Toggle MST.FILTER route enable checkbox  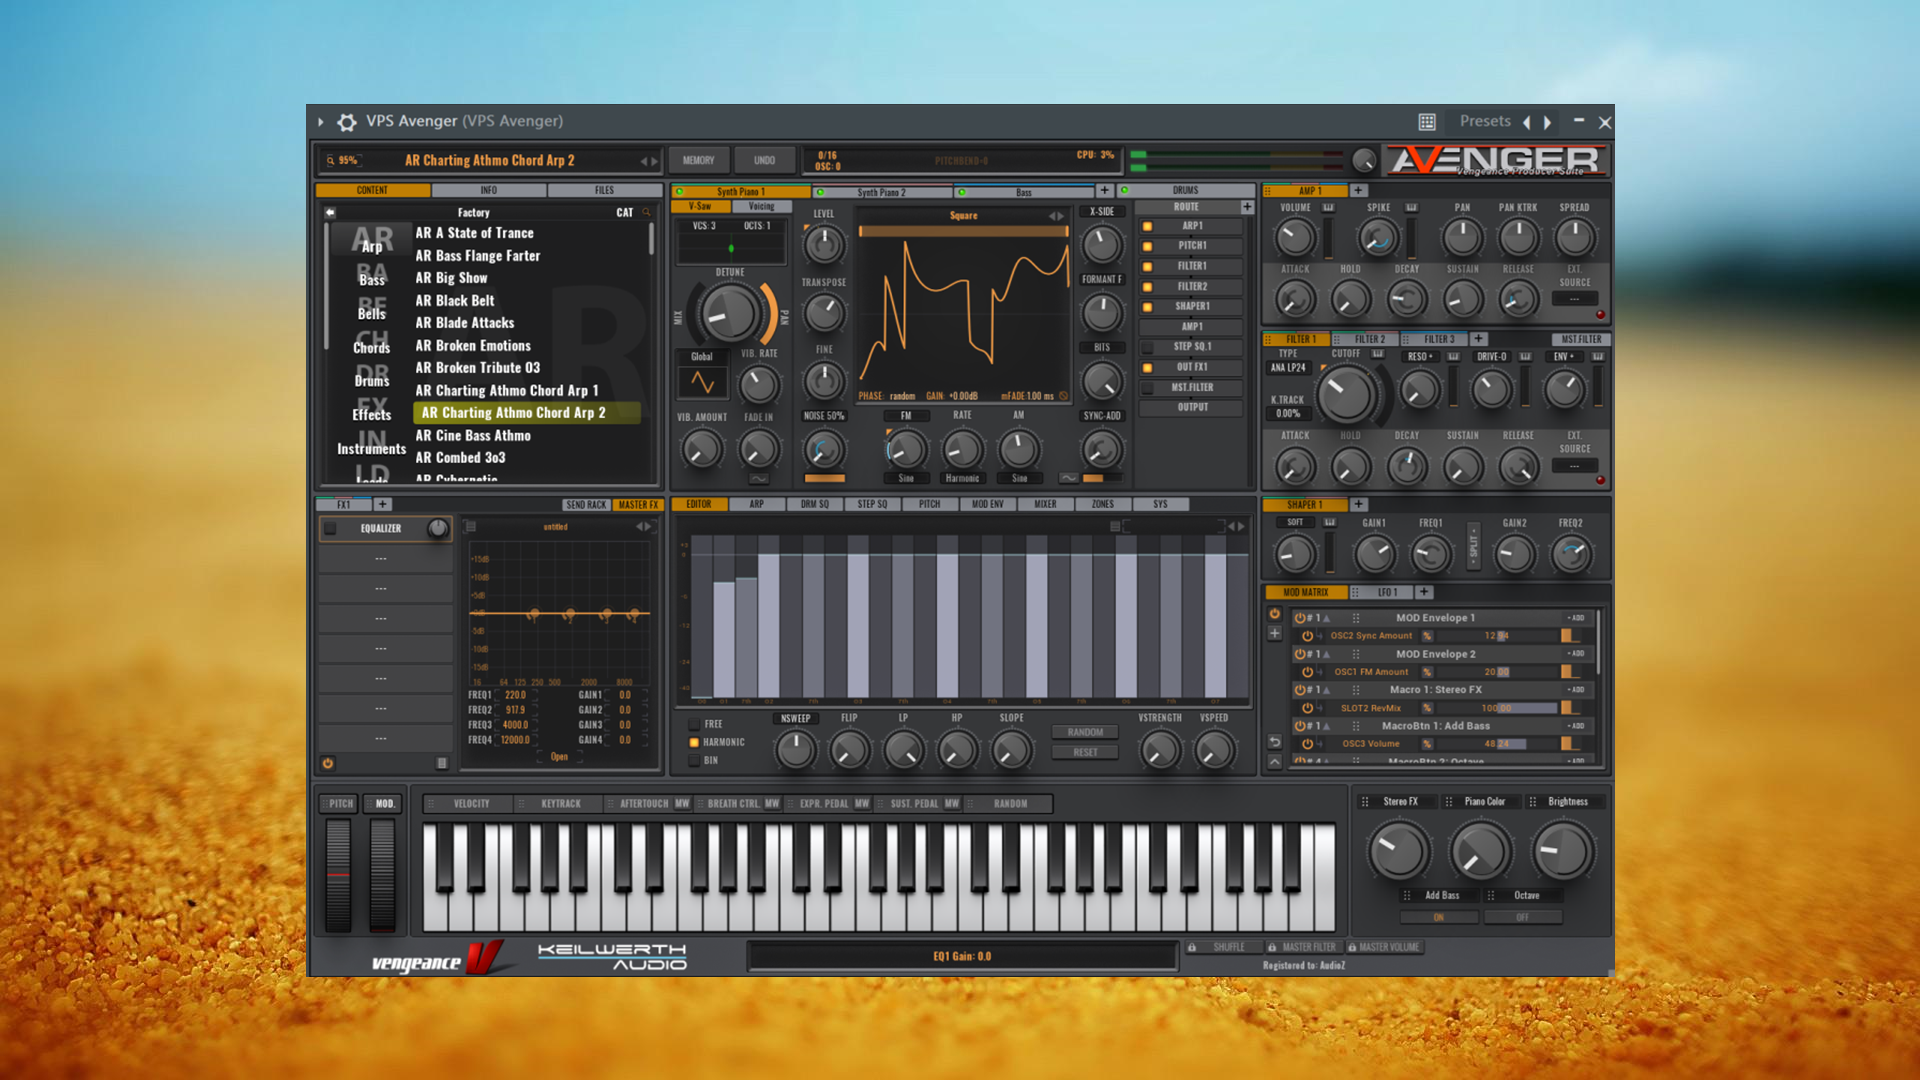click(1147, 387)
